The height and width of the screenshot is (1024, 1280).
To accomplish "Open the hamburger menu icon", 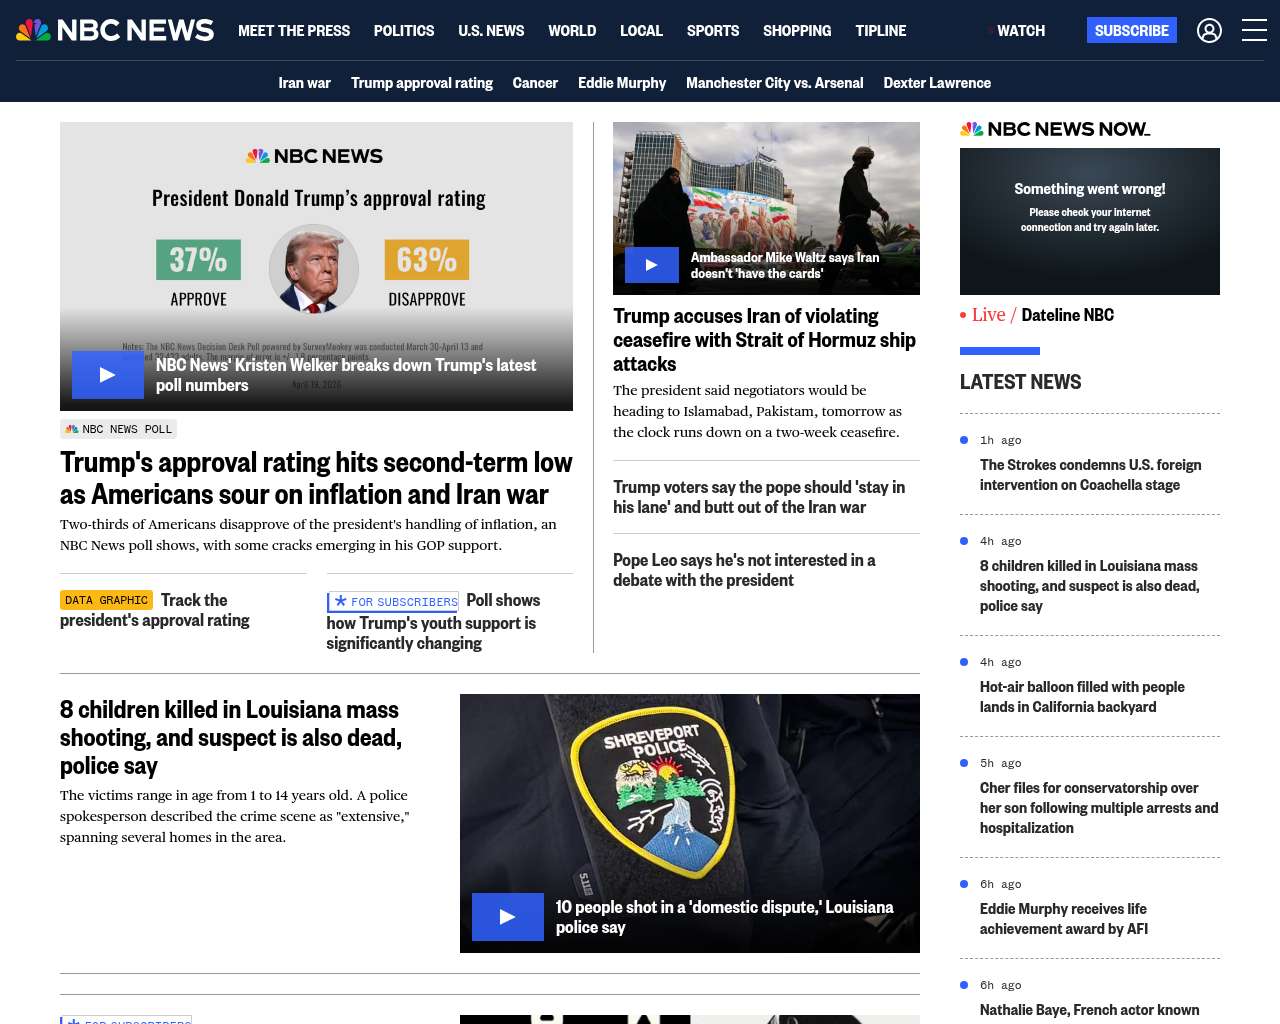I will (1254, 30).
